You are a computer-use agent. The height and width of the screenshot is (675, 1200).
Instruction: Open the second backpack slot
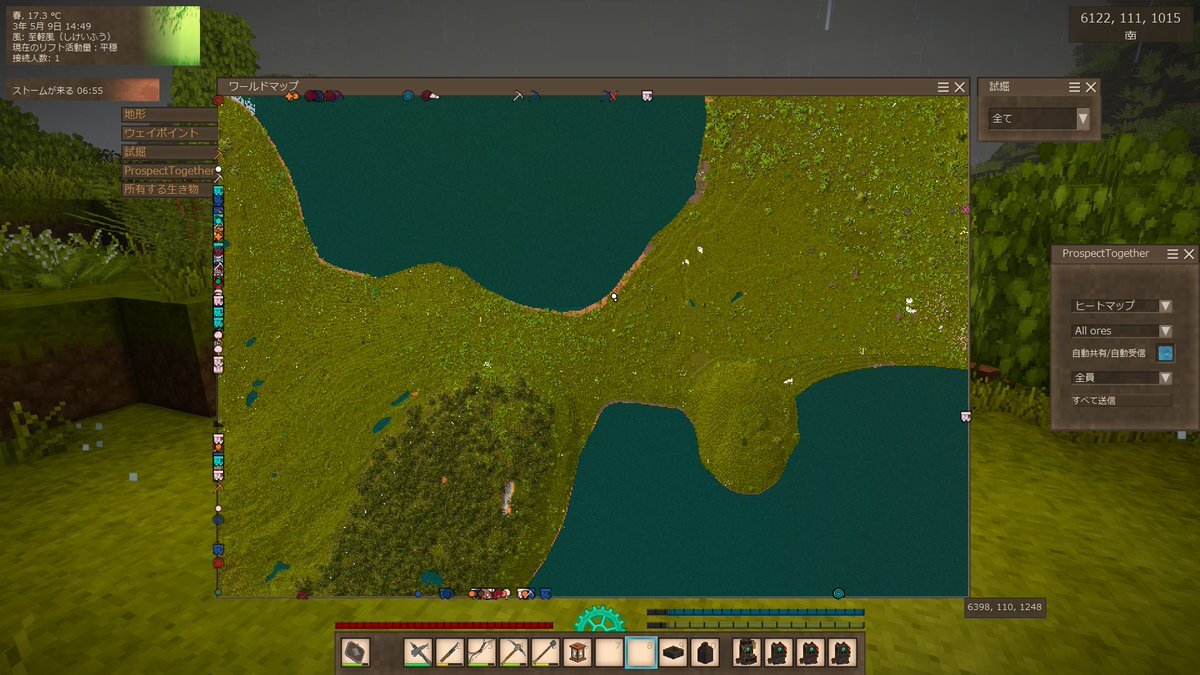click(x=779, y=653)
